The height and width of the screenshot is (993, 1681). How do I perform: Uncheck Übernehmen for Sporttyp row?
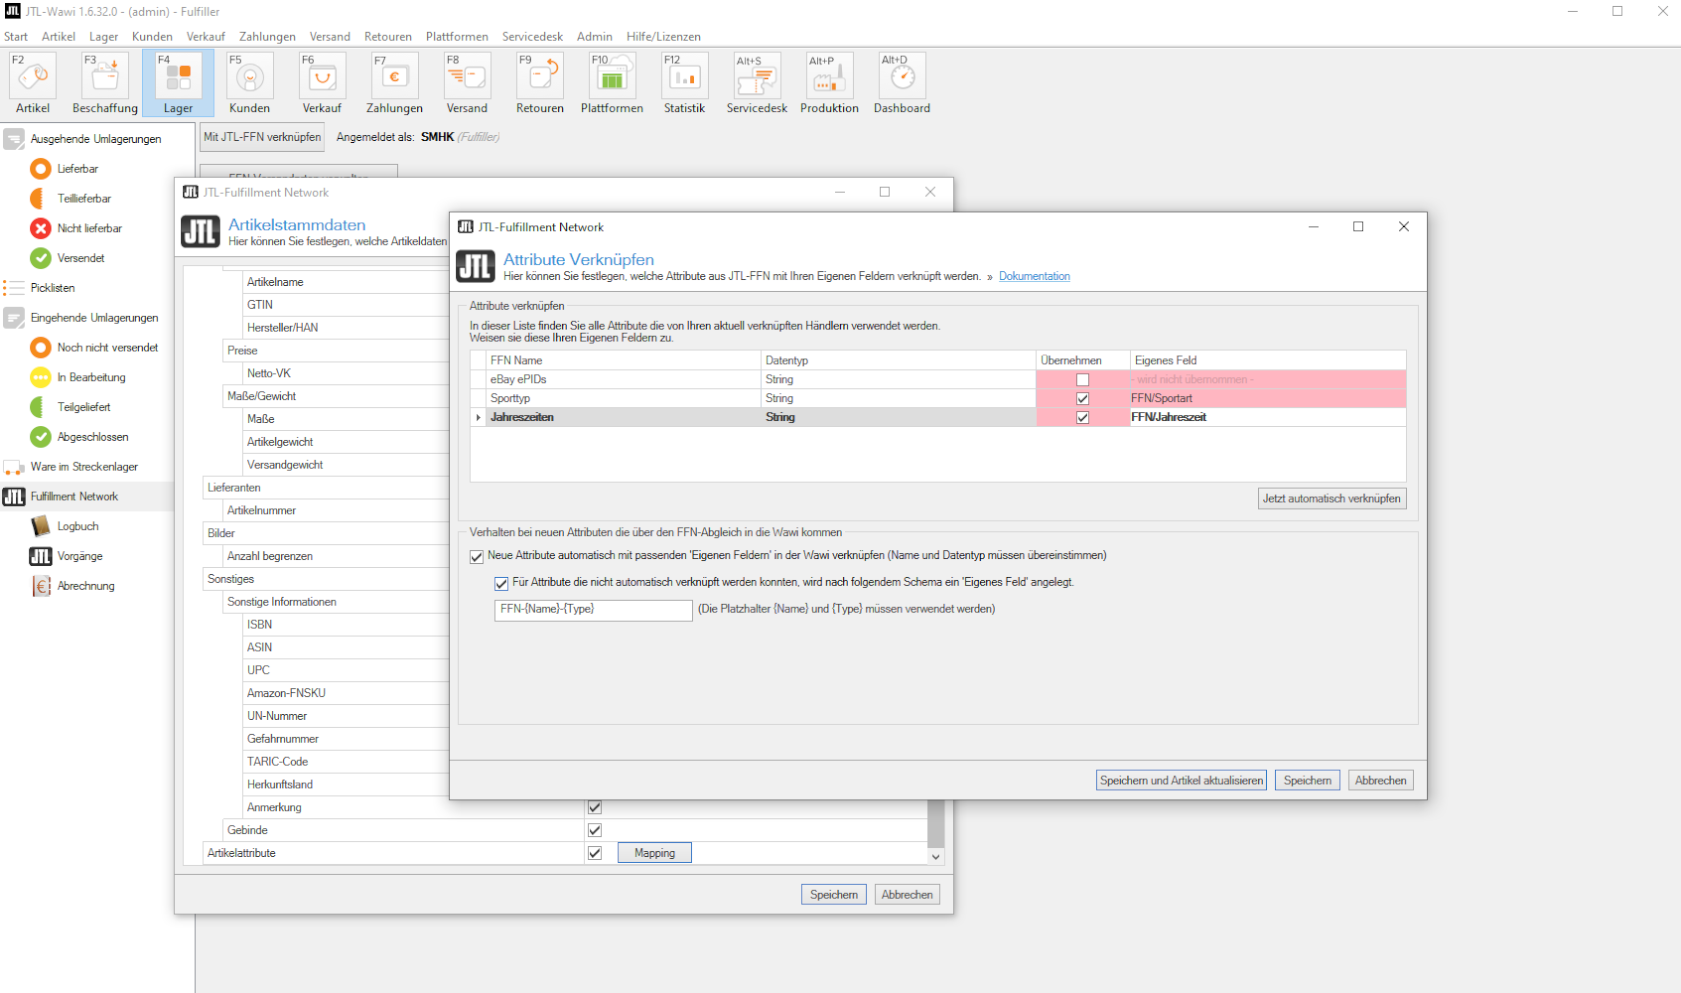[1082, 399]
